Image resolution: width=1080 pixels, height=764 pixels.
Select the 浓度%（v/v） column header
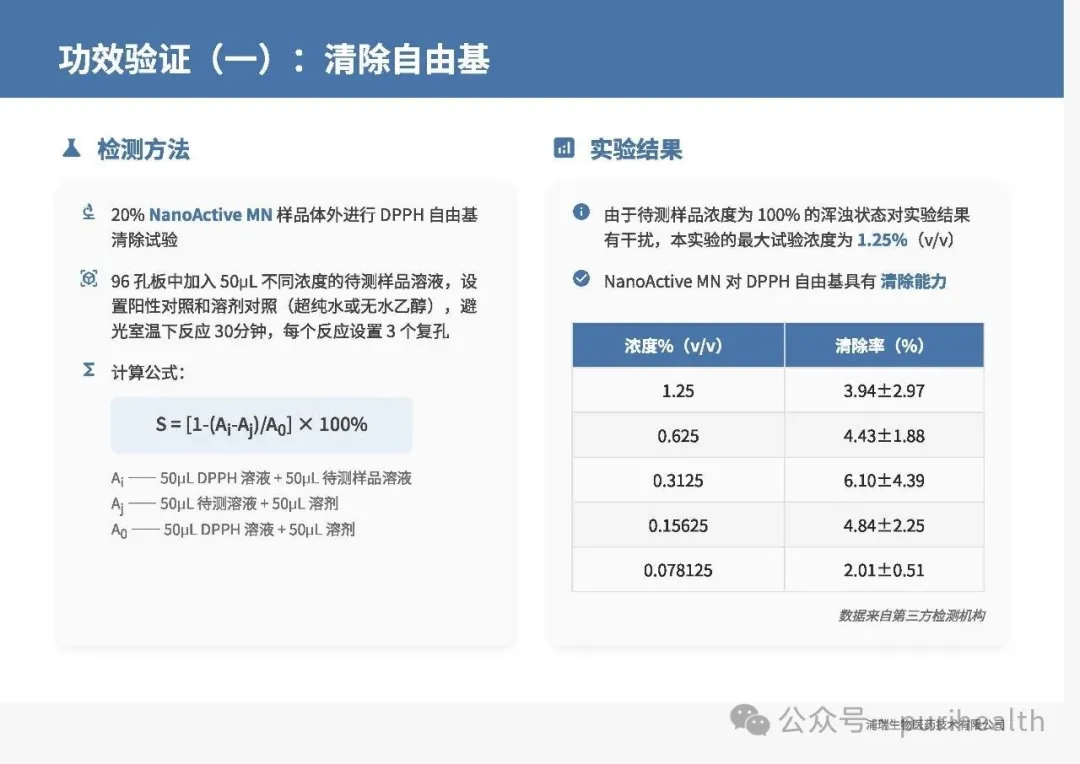click(678, 346)
